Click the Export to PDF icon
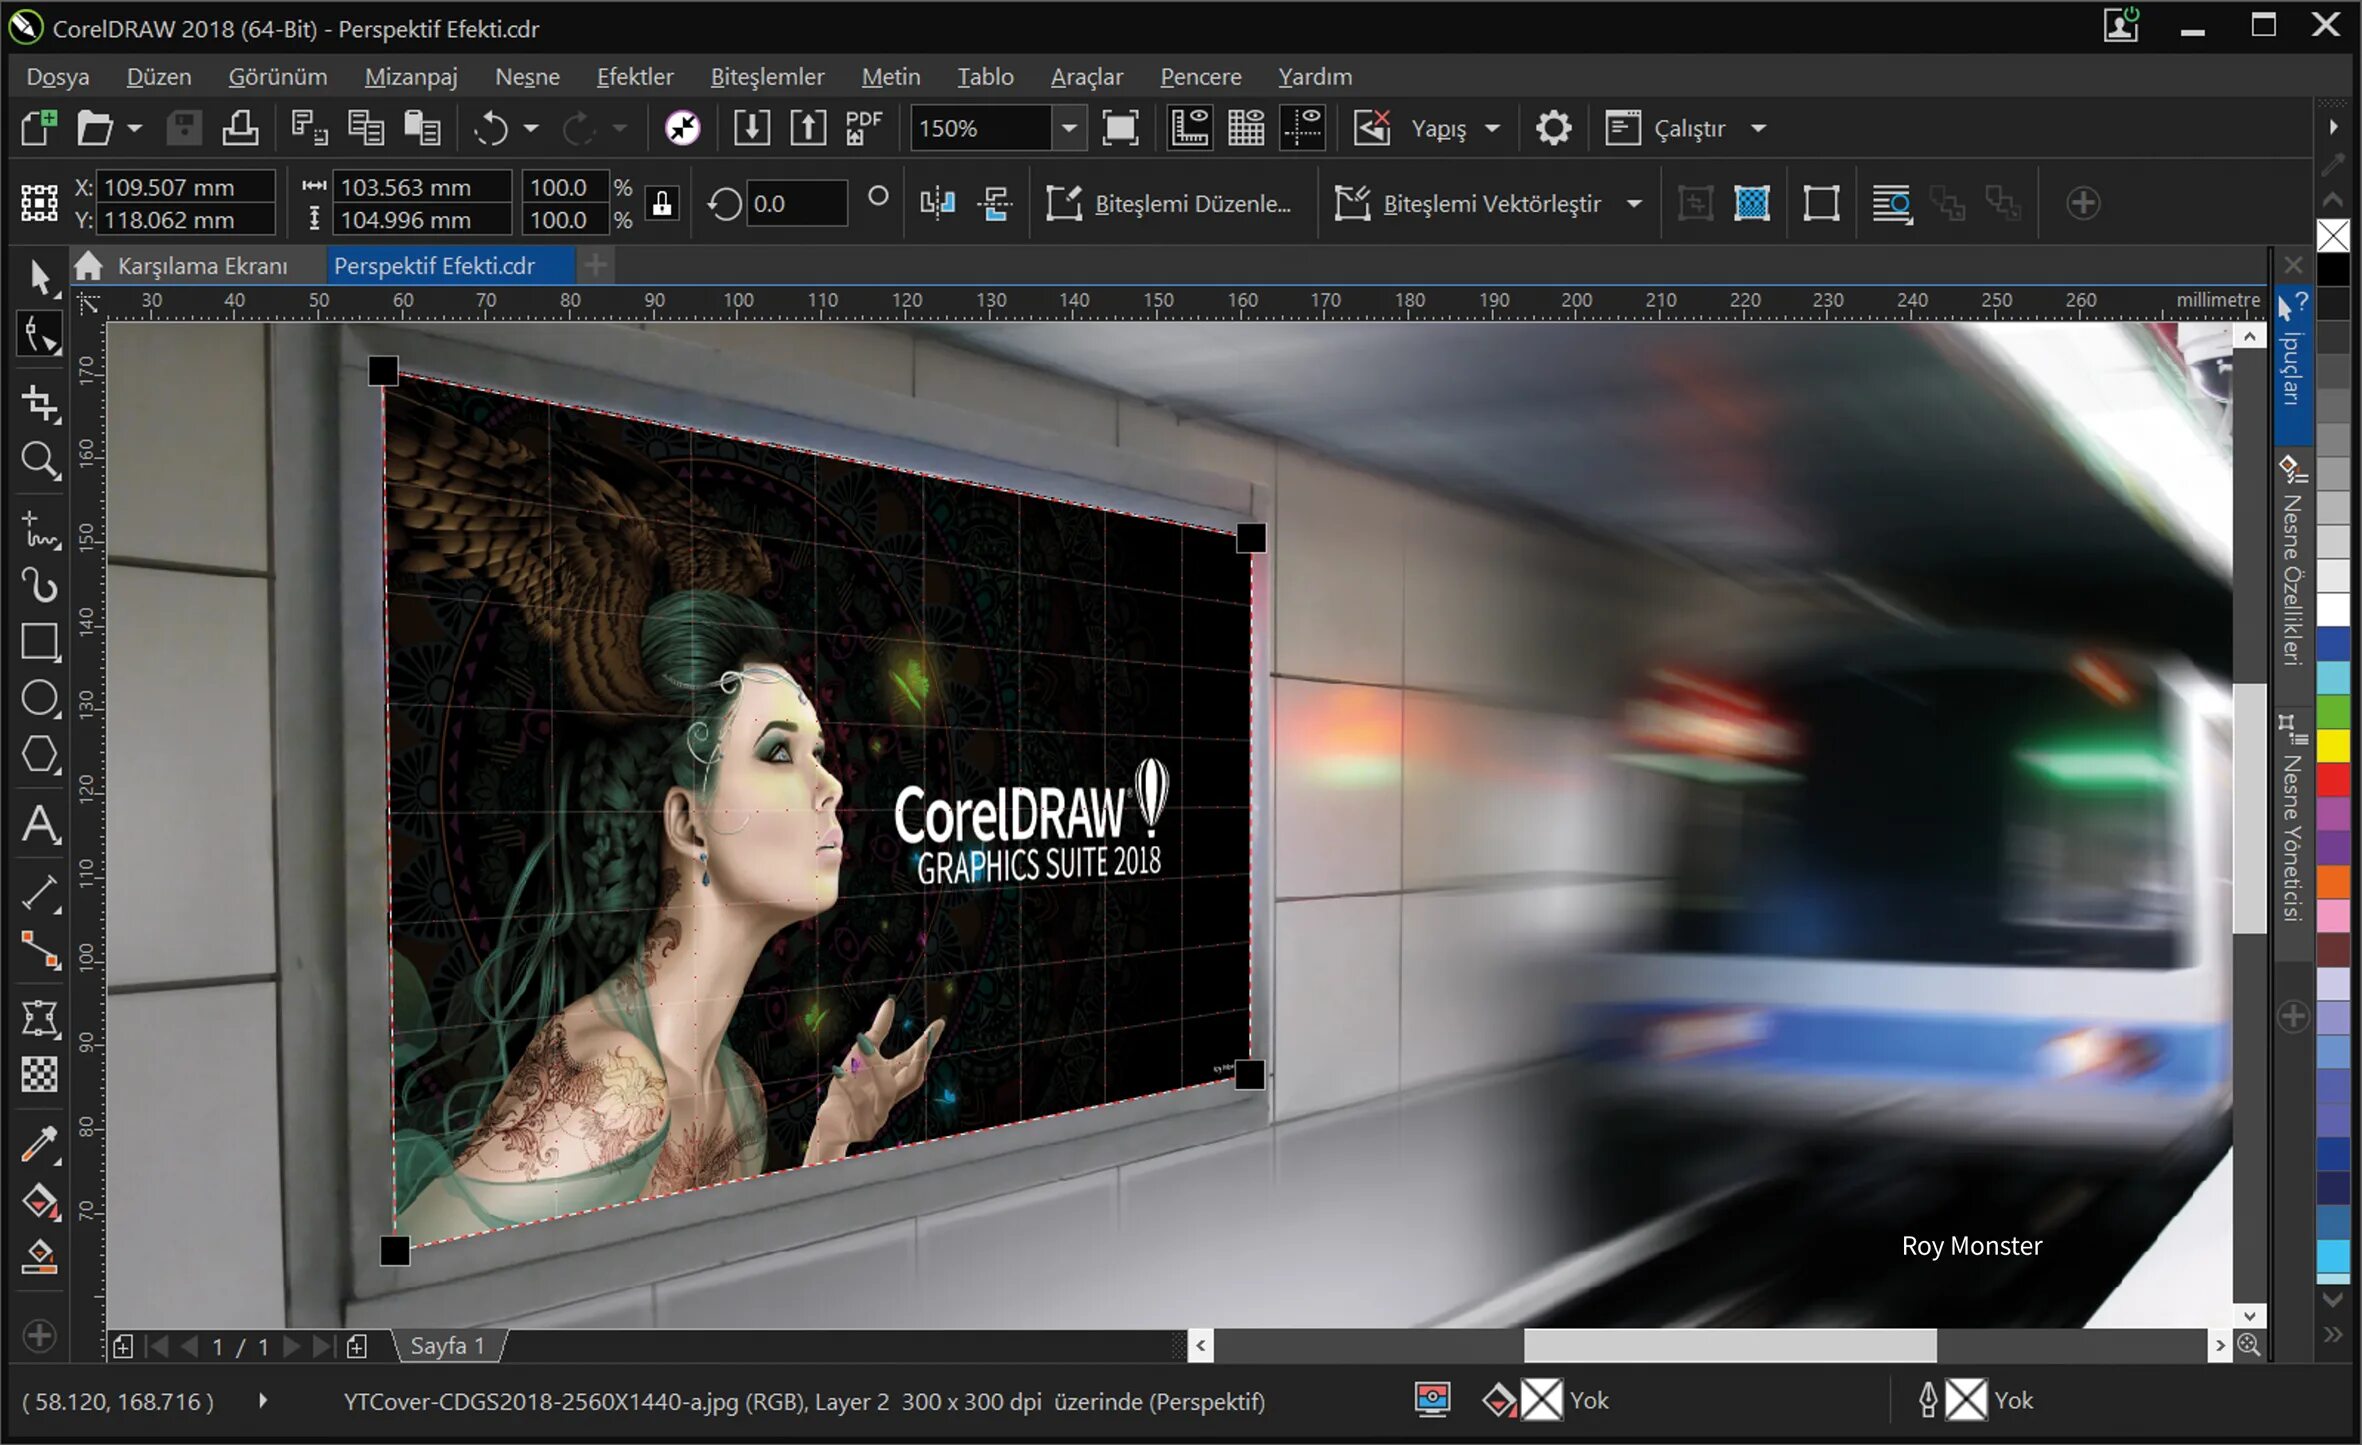 (x=862, y=128)
